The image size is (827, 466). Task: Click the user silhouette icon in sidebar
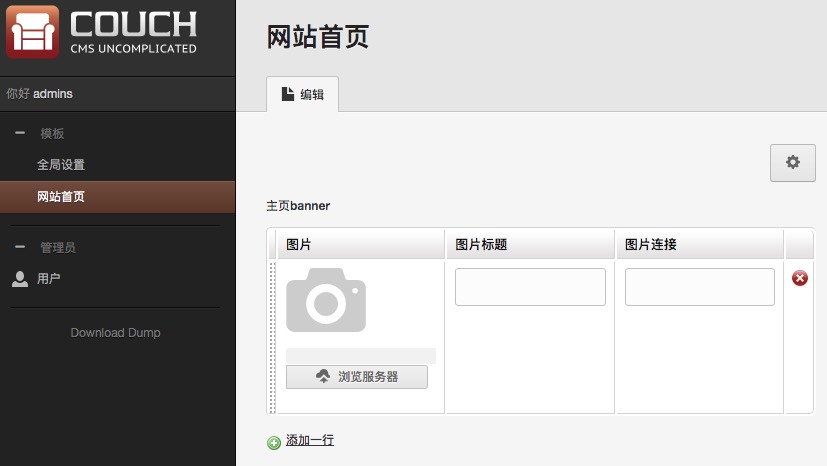pos(20,279)
